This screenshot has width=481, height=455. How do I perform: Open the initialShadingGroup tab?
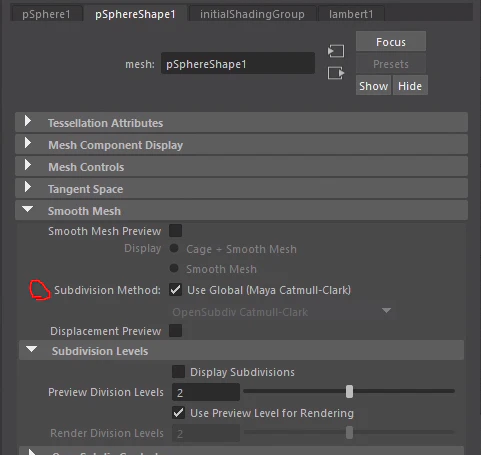[252, 14]
